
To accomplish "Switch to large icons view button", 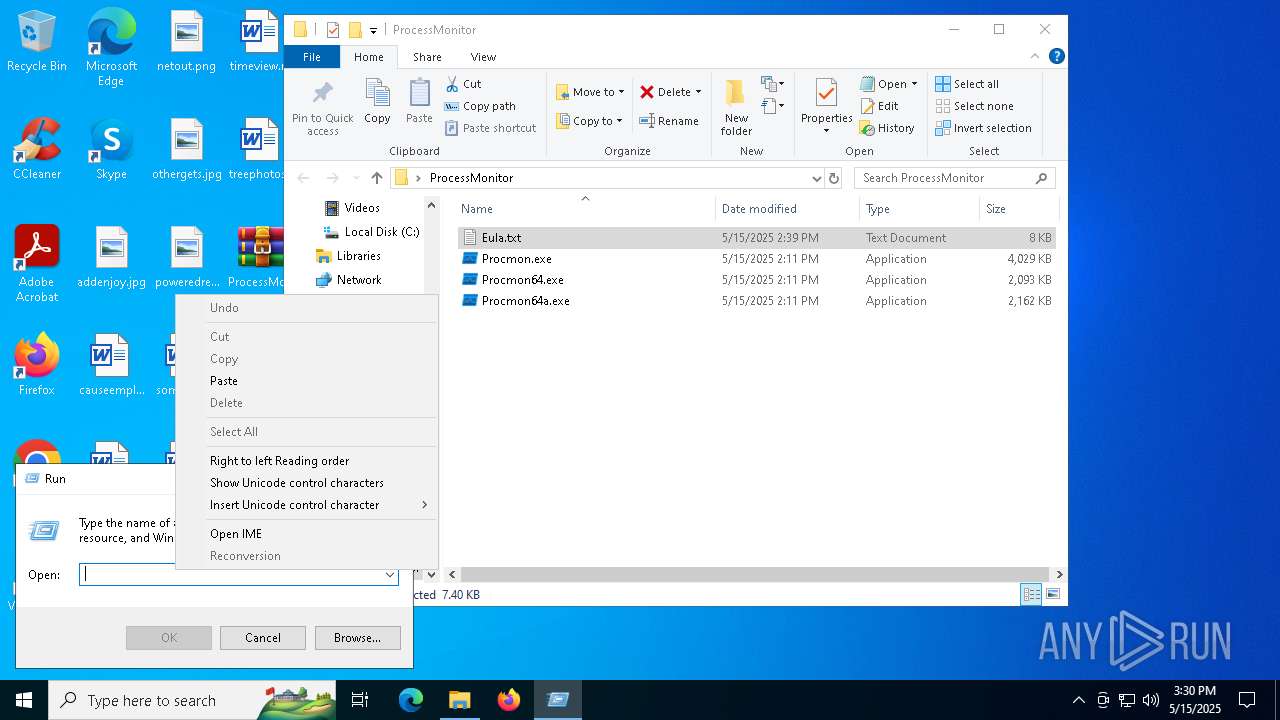I will (1053, 595).
